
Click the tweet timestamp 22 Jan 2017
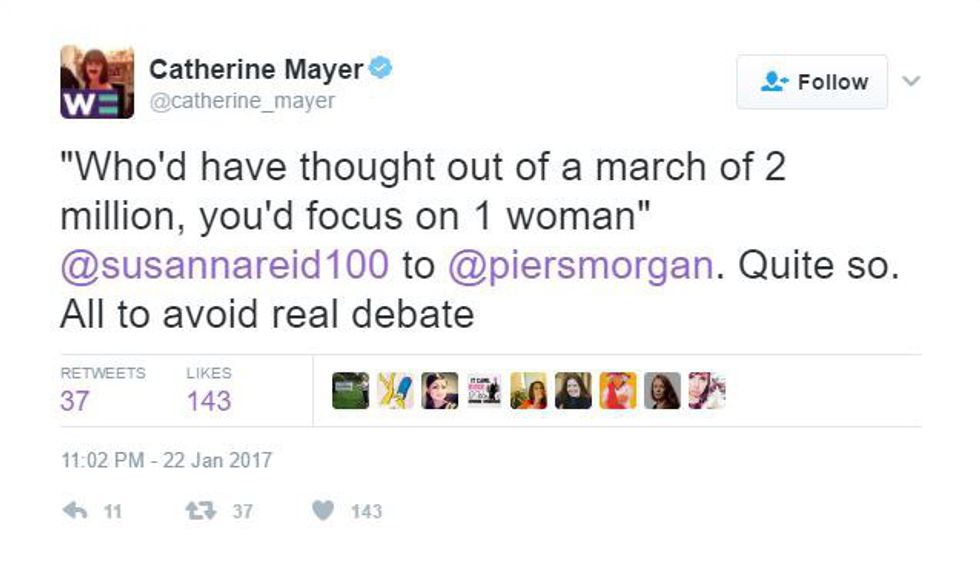pyautogui.click(x=166, y=461)
